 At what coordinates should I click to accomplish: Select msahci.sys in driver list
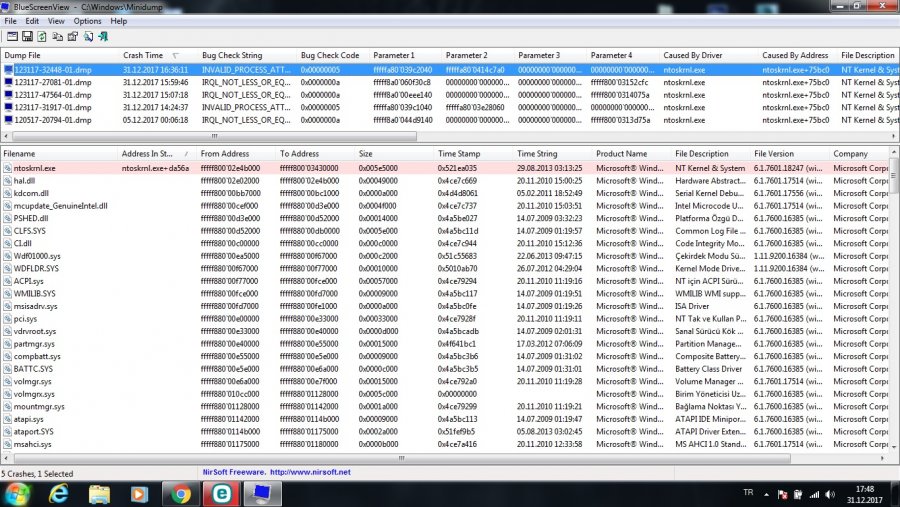(33, 444)
